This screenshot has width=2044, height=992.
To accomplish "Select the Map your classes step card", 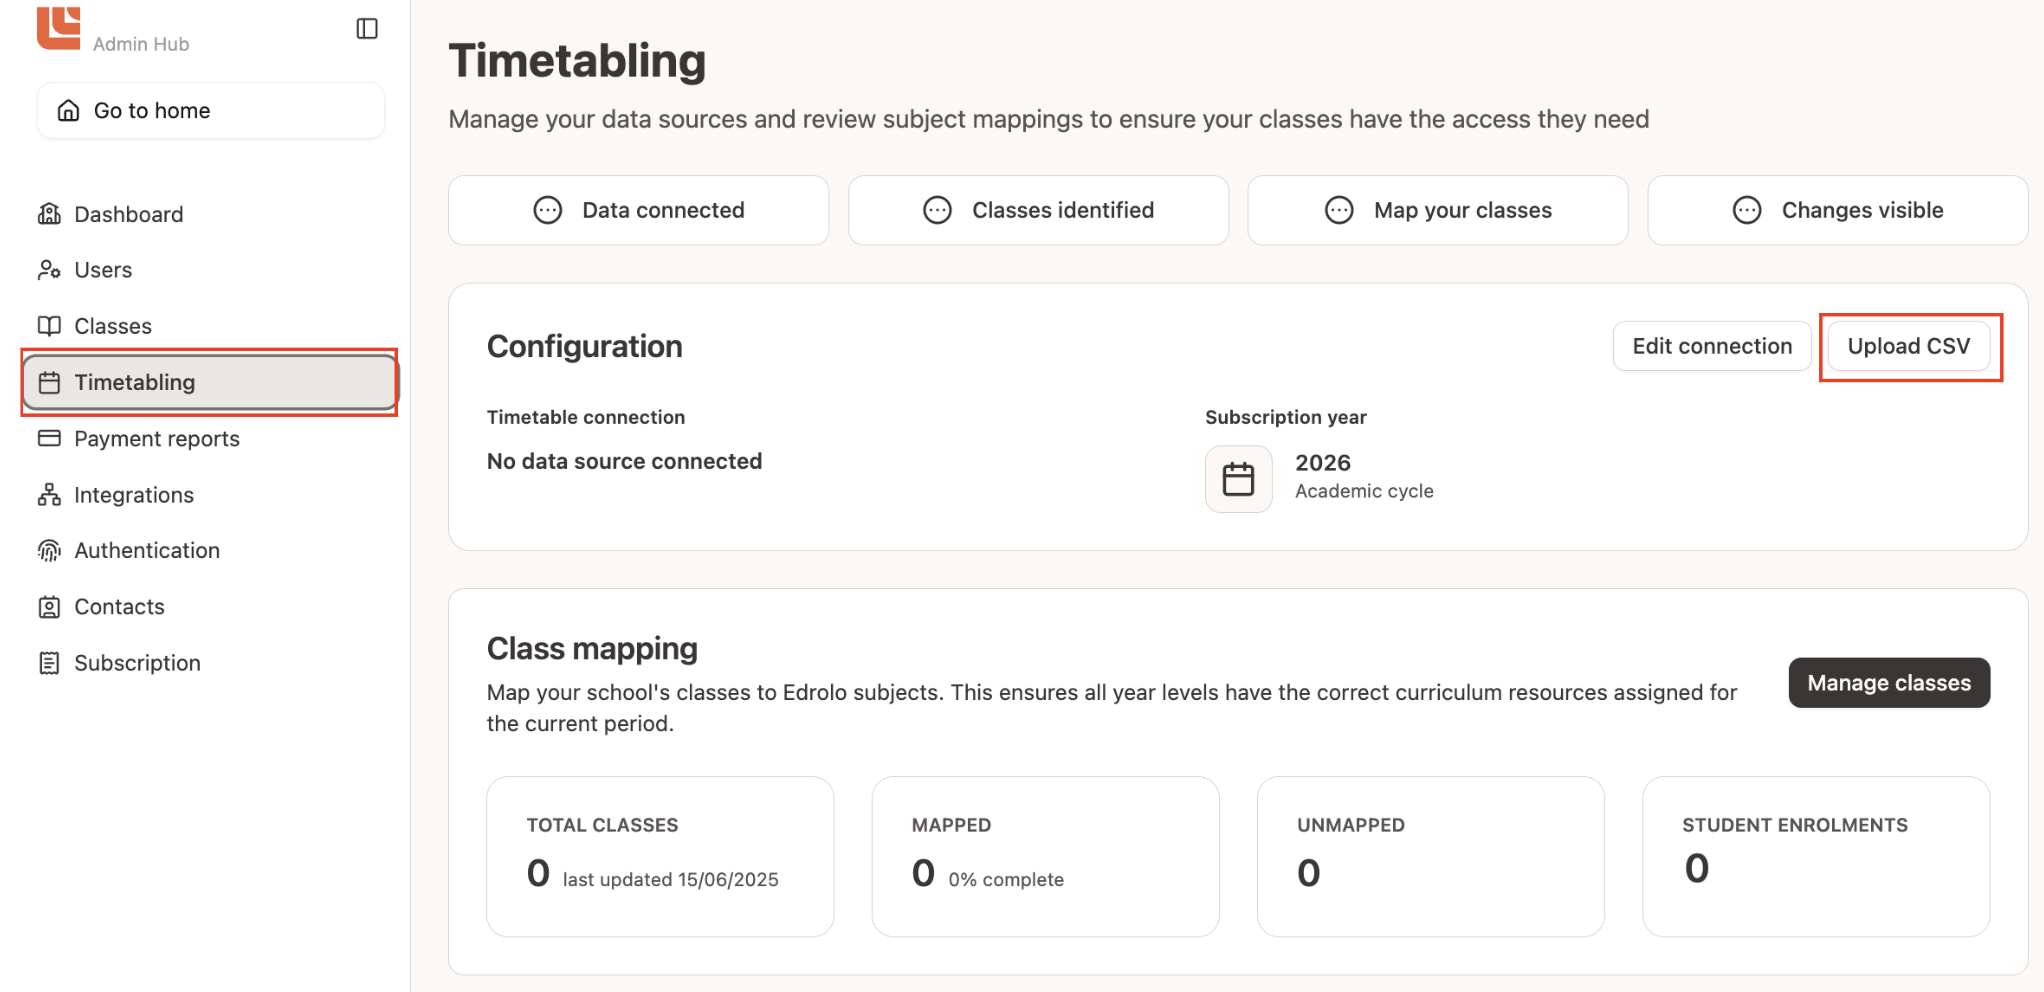I will pyautogui.click(x=1438, y=210).
